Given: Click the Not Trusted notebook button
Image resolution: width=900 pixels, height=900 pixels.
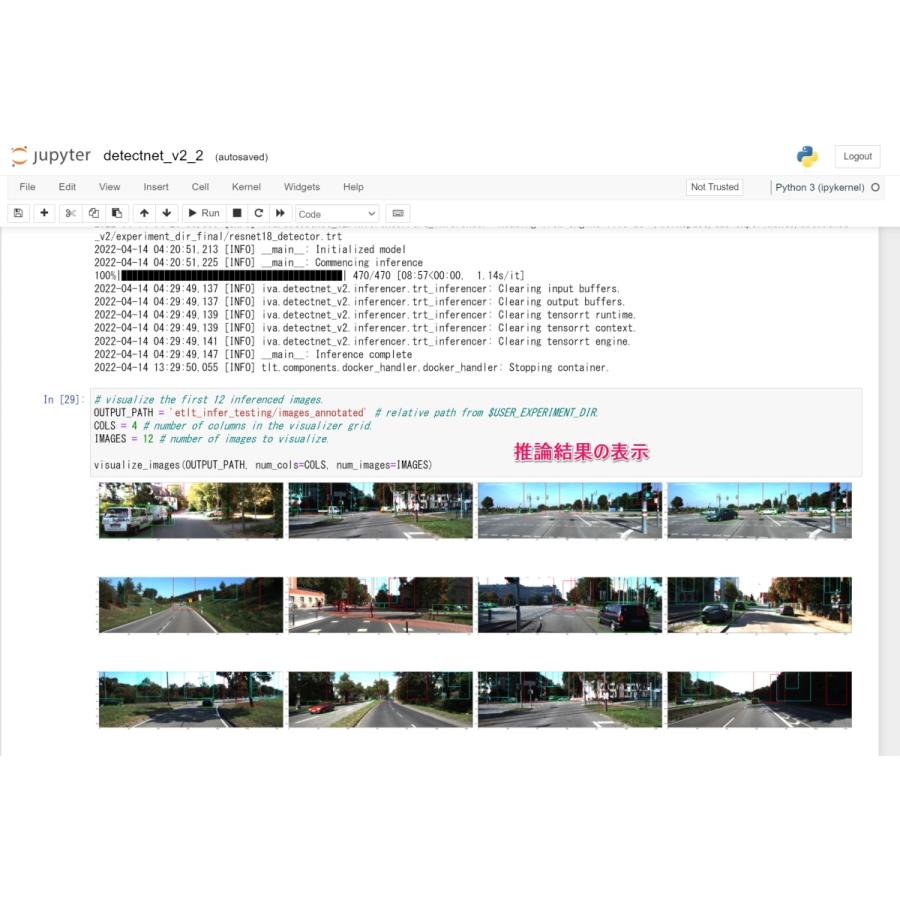Looking at the screenshot, I should (715, 187).
